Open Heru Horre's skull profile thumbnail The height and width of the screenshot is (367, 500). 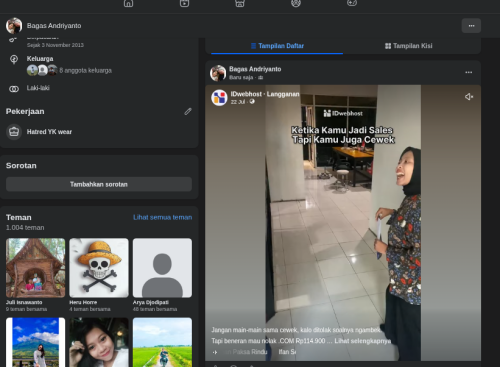[99, 268]
